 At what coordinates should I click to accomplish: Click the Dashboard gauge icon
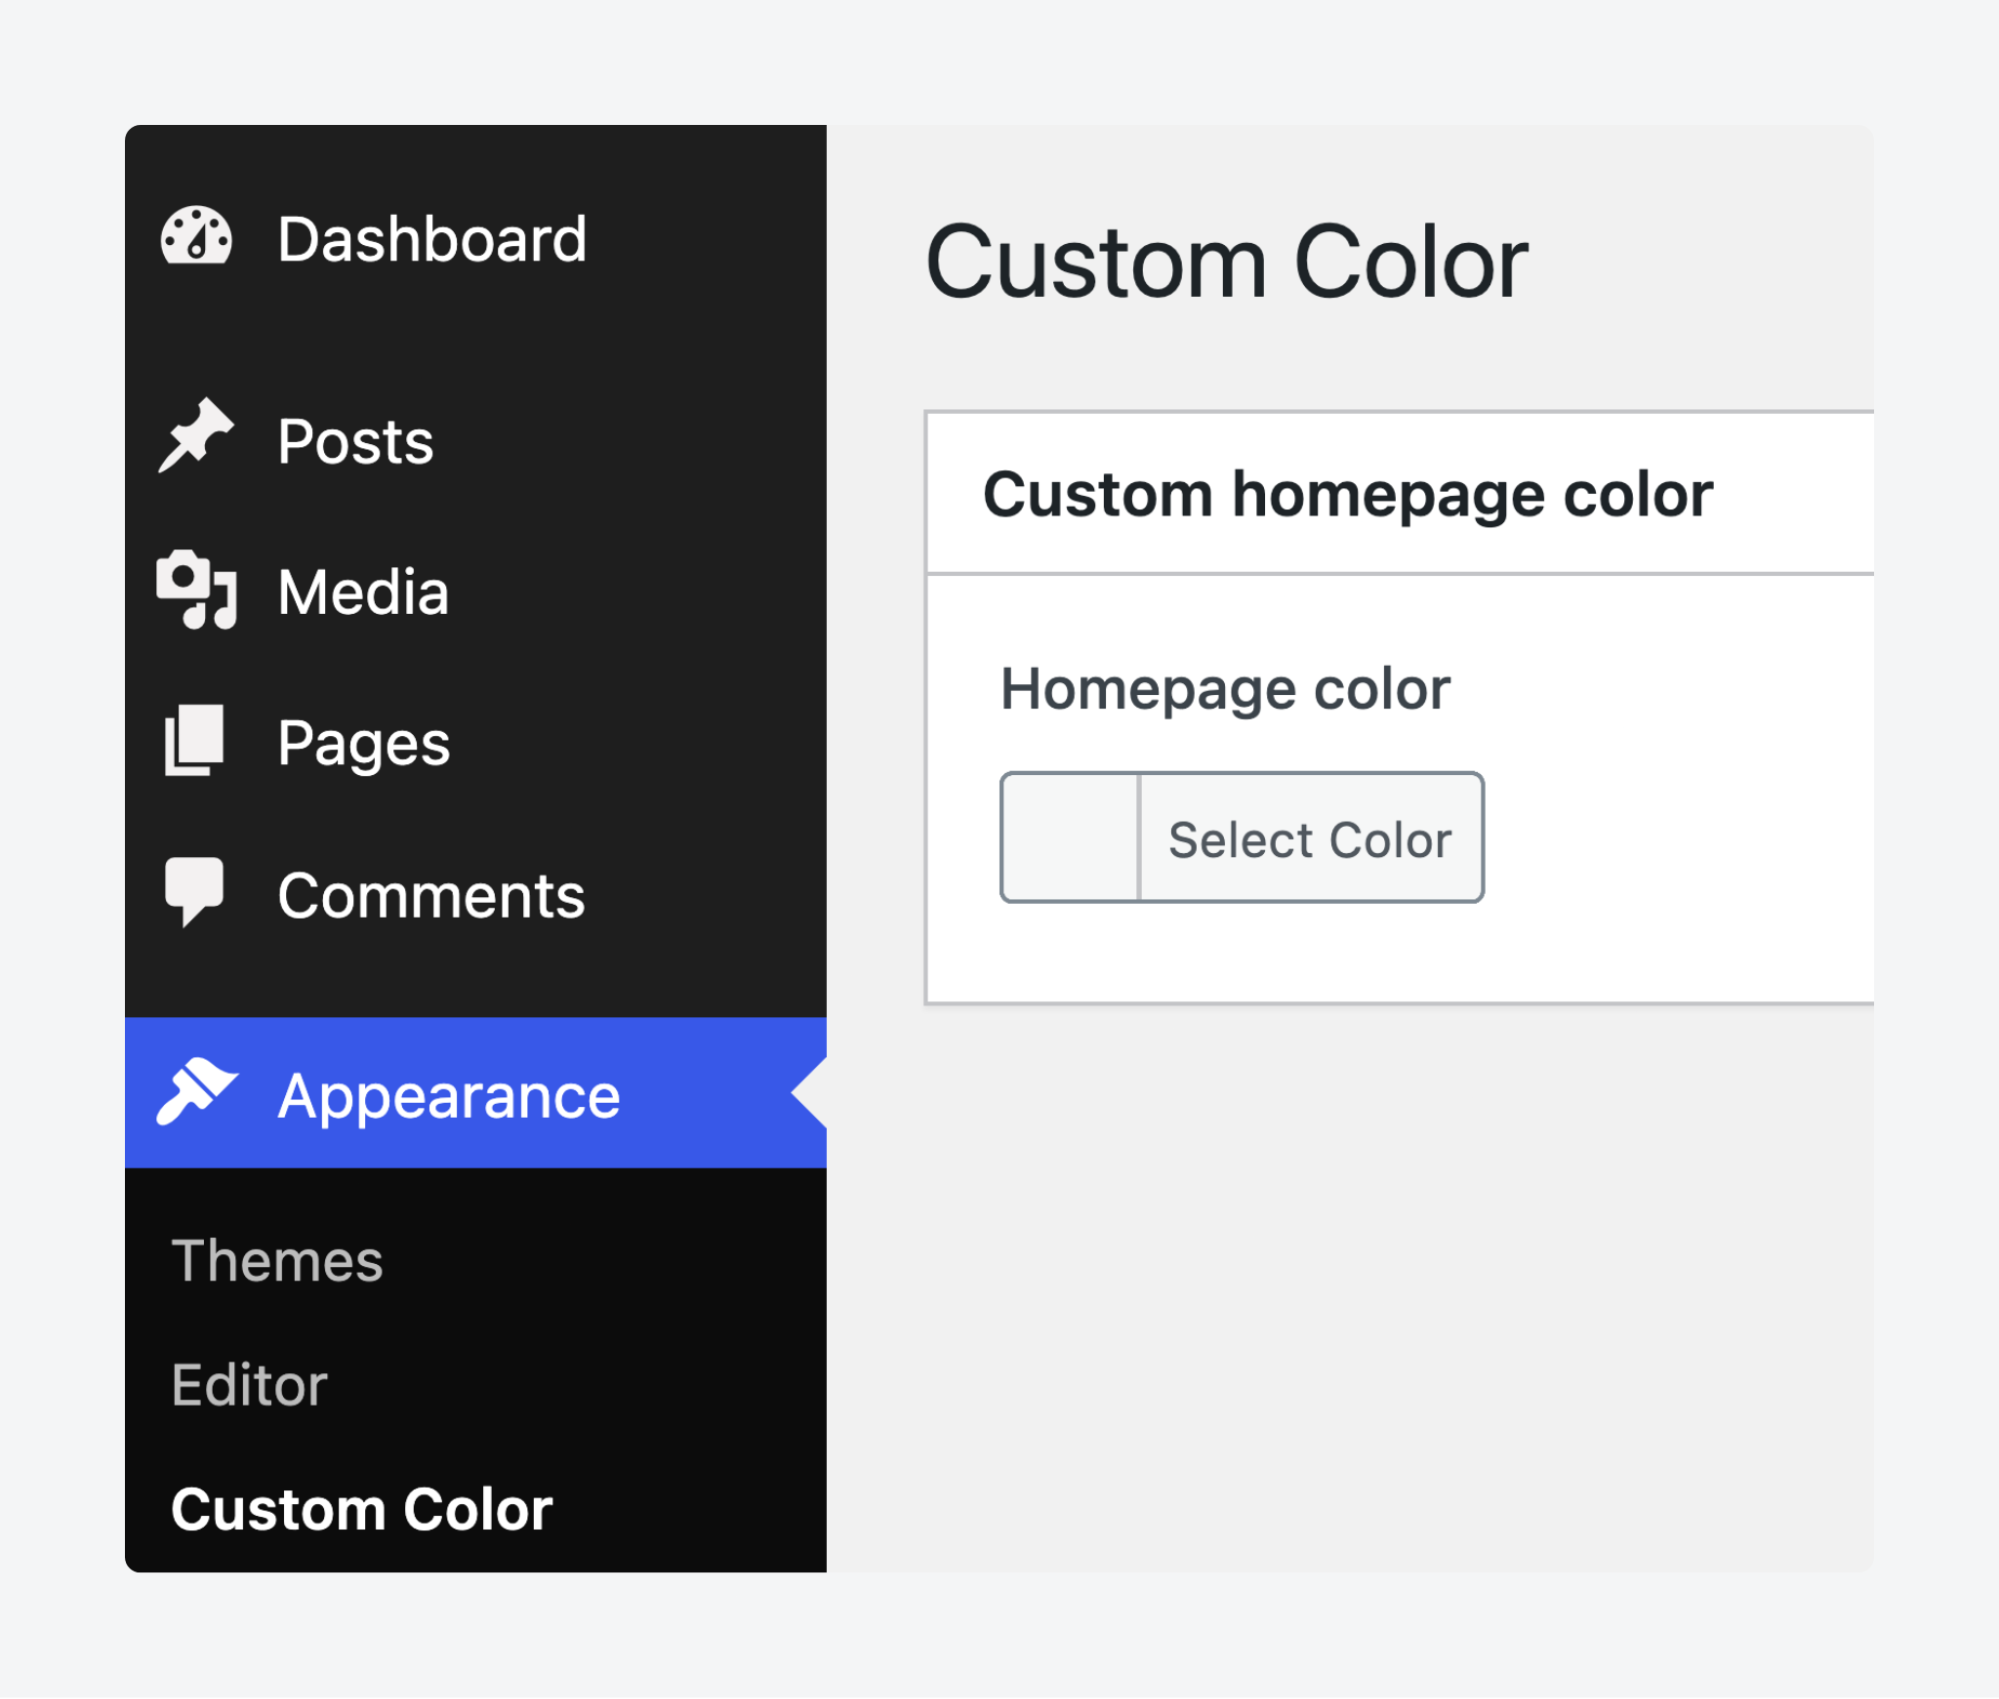(x=197, y=238)
